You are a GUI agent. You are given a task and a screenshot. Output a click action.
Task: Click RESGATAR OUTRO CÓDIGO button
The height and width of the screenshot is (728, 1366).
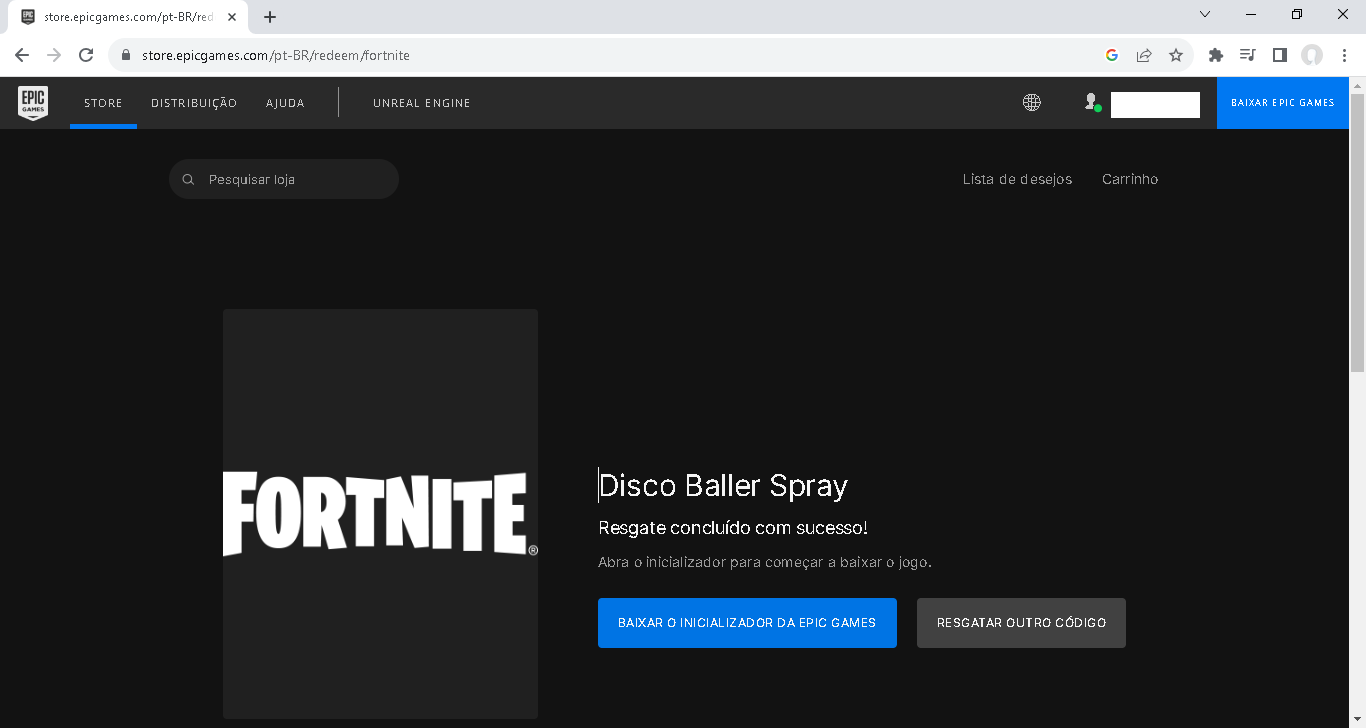(x=1021, y=623)
